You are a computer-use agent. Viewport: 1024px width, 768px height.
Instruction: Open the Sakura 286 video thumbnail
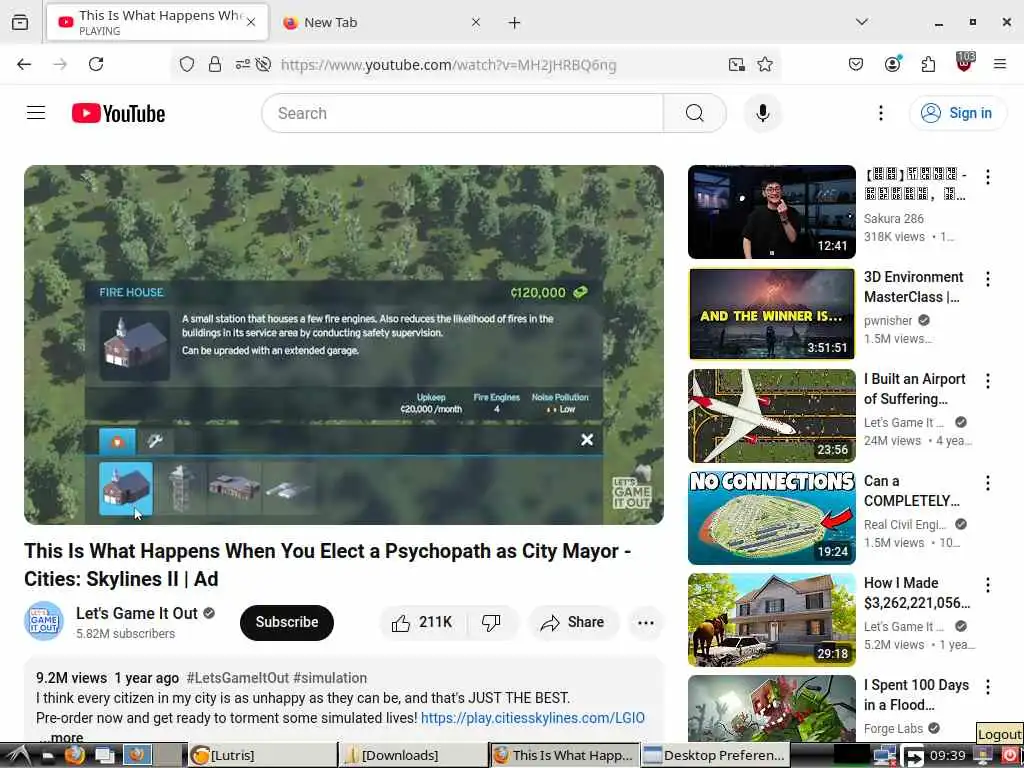(771, 212)
